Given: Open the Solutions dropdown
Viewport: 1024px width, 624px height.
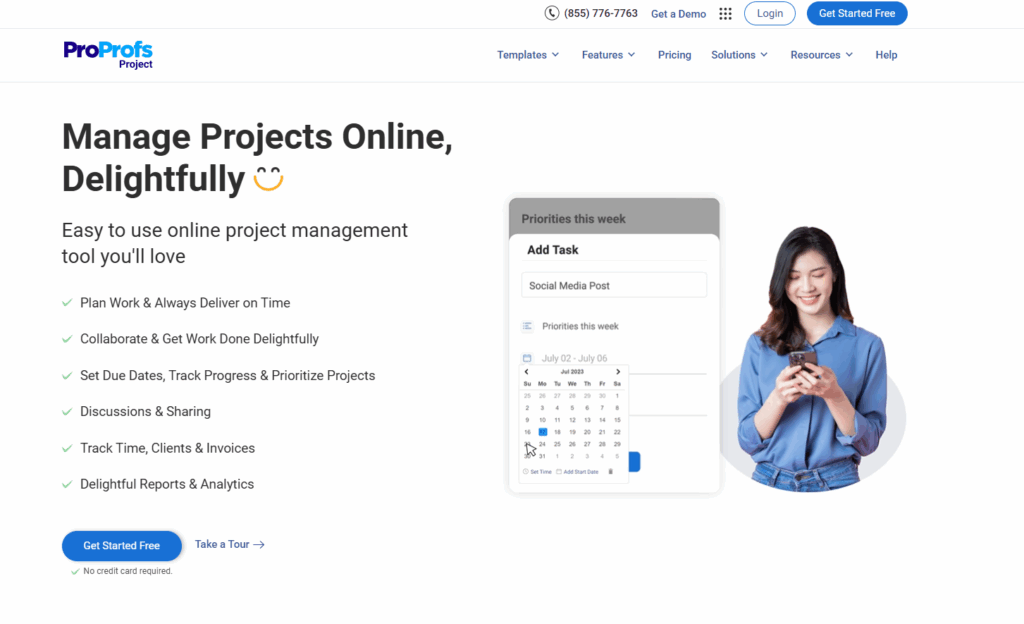Looking at the screenshot, I should click(x=739, y=55).
